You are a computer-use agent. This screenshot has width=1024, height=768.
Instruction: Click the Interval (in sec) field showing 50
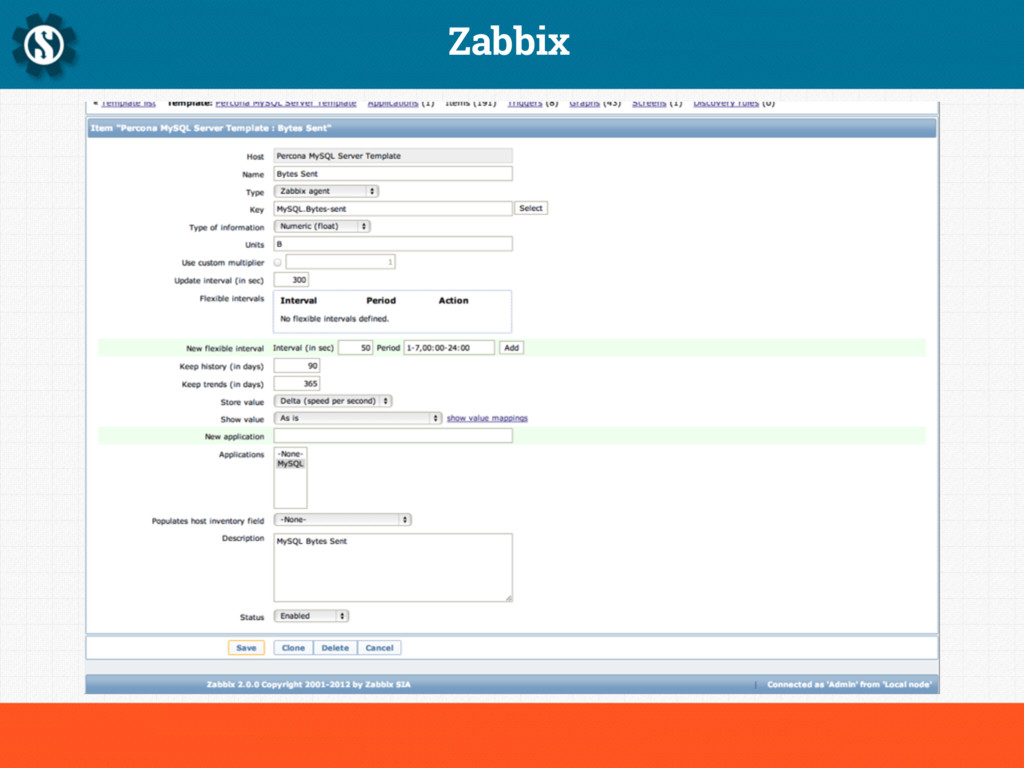(355, 348)
